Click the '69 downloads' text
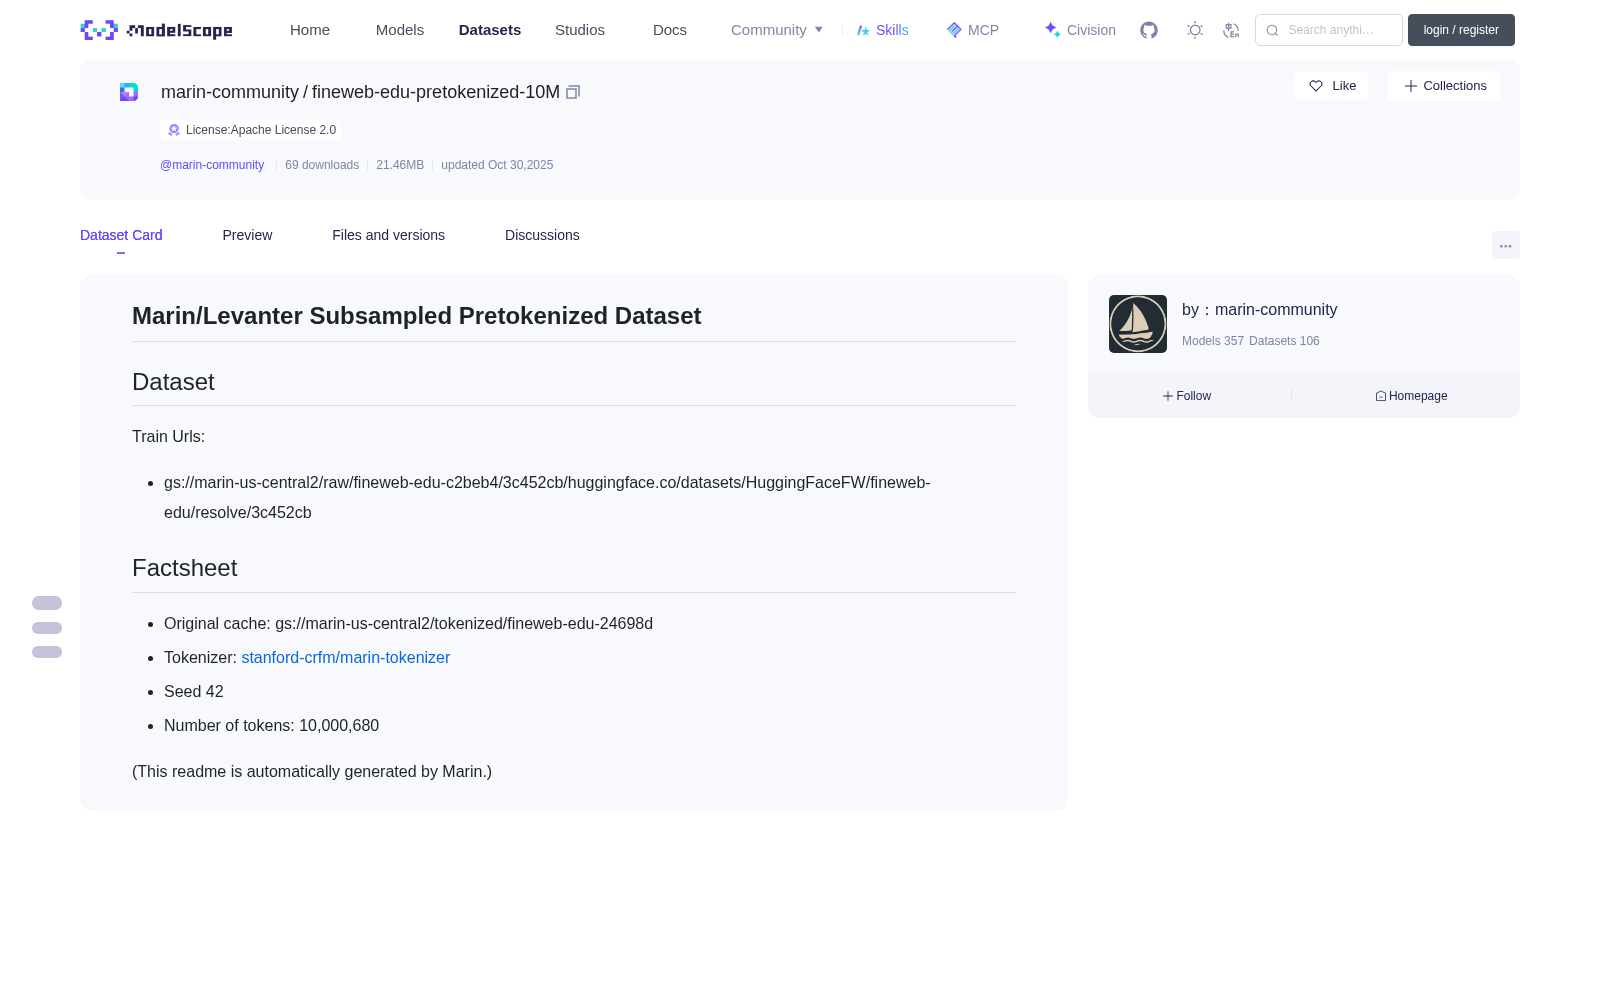This screenshot has width=1600, height=1000. tap(322, 165)
